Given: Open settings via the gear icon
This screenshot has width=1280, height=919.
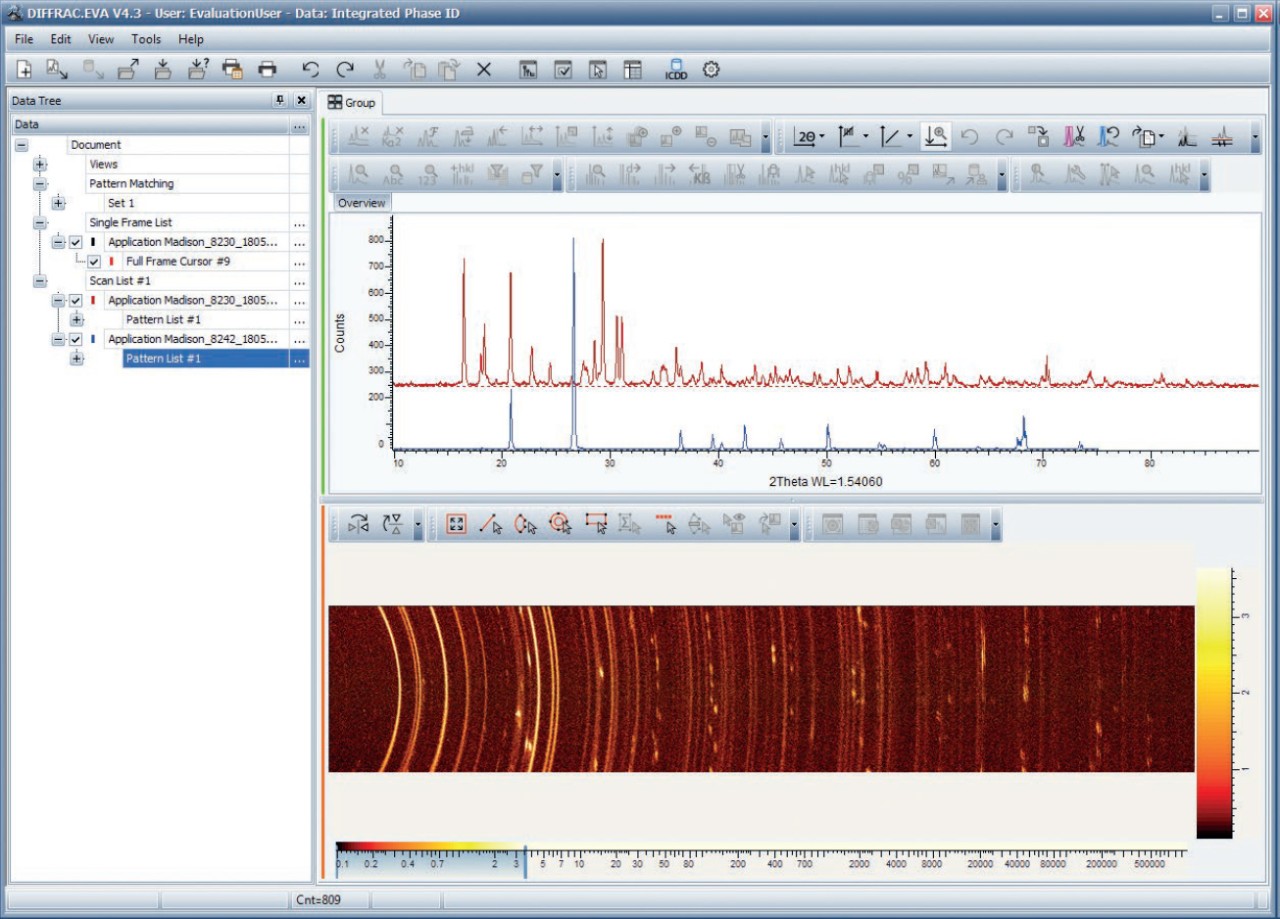Looking at the screenshot, I should point(711,69).
